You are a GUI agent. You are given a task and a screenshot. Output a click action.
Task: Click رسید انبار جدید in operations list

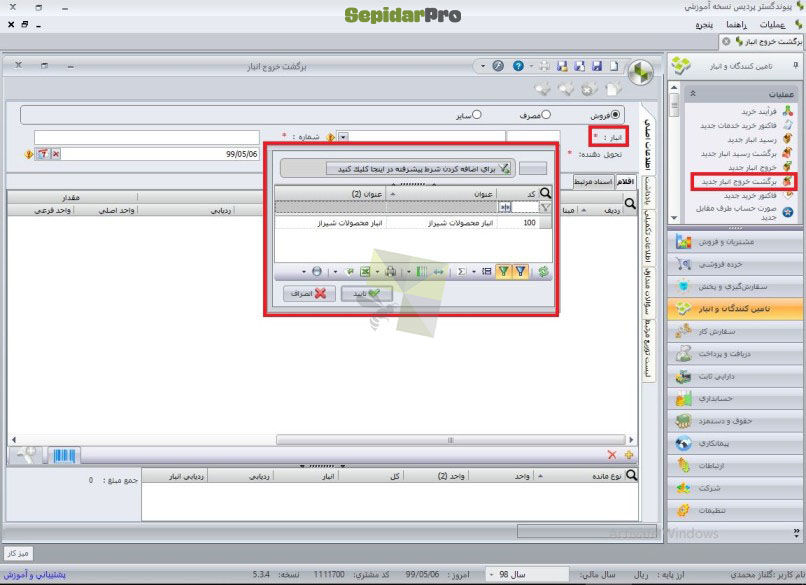(752, 139)
